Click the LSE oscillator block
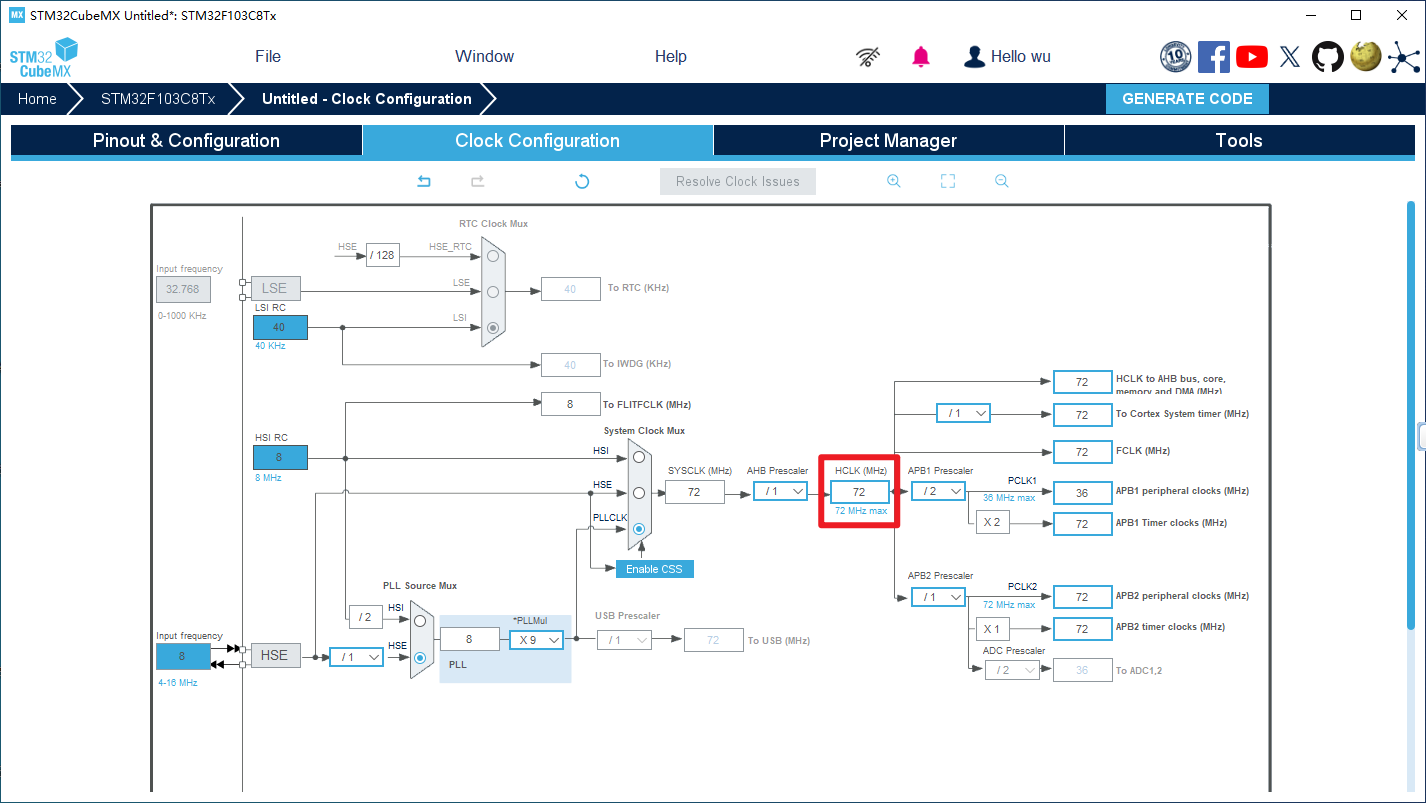 [x=275, y=288]
